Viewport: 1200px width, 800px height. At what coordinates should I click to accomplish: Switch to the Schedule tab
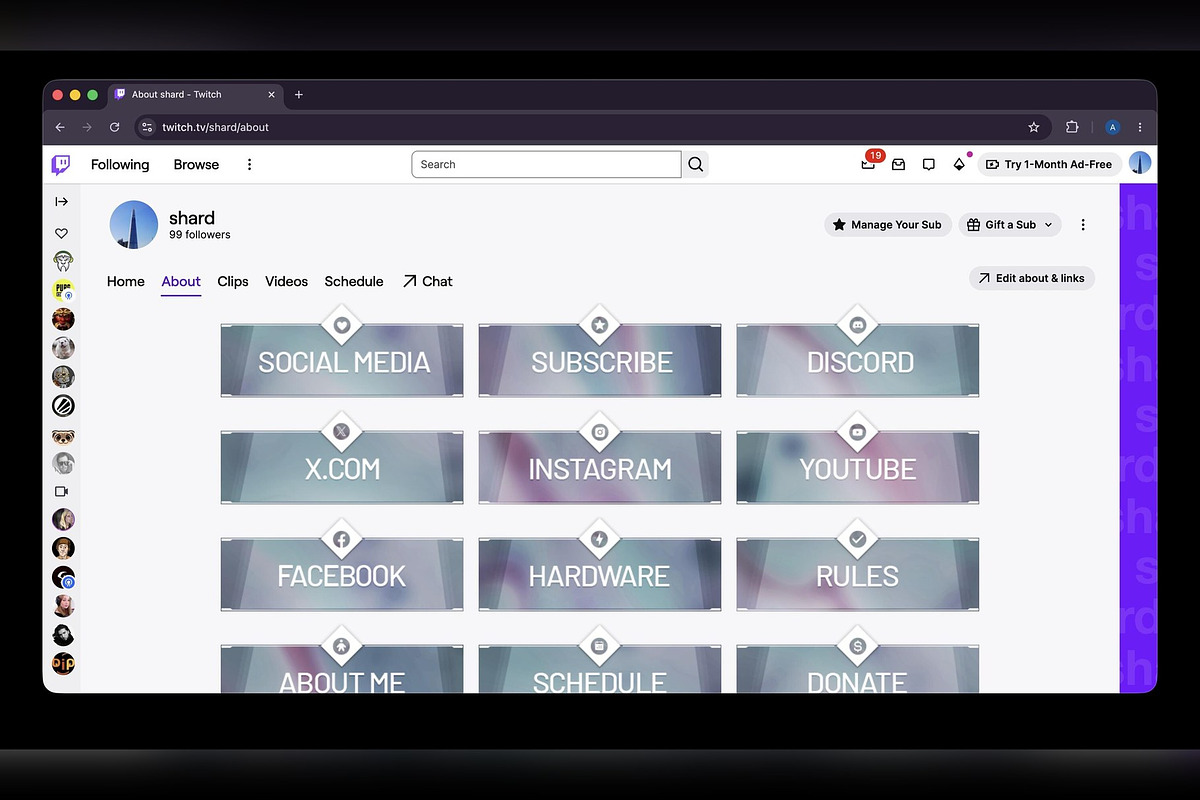point(354,281)
